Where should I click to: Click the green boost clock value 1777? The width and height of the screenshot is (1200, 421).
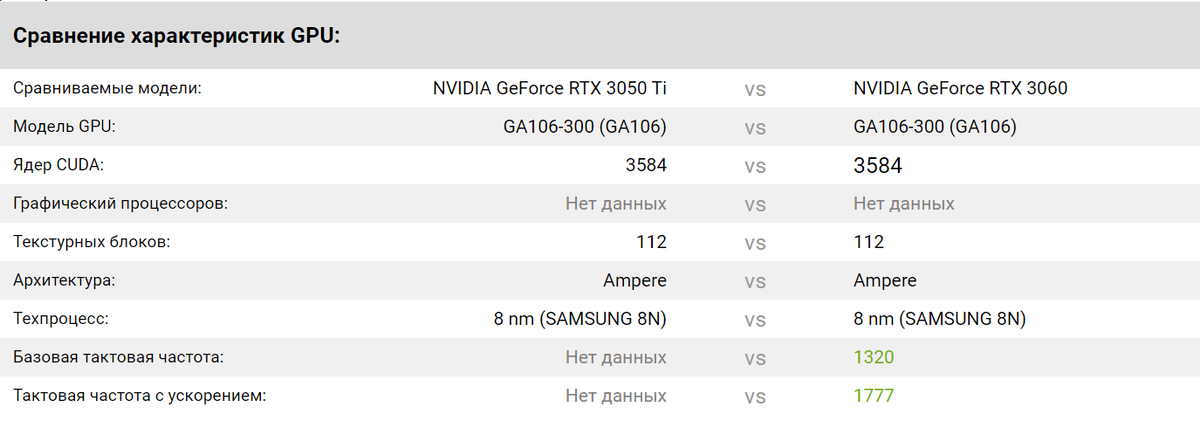pos(874,396)
